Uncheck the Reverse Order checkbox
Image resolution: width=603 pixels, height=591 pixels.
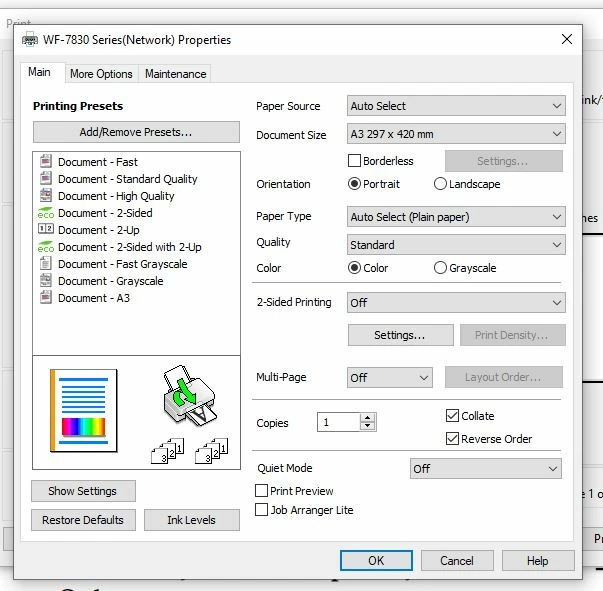tap(452, 439)
